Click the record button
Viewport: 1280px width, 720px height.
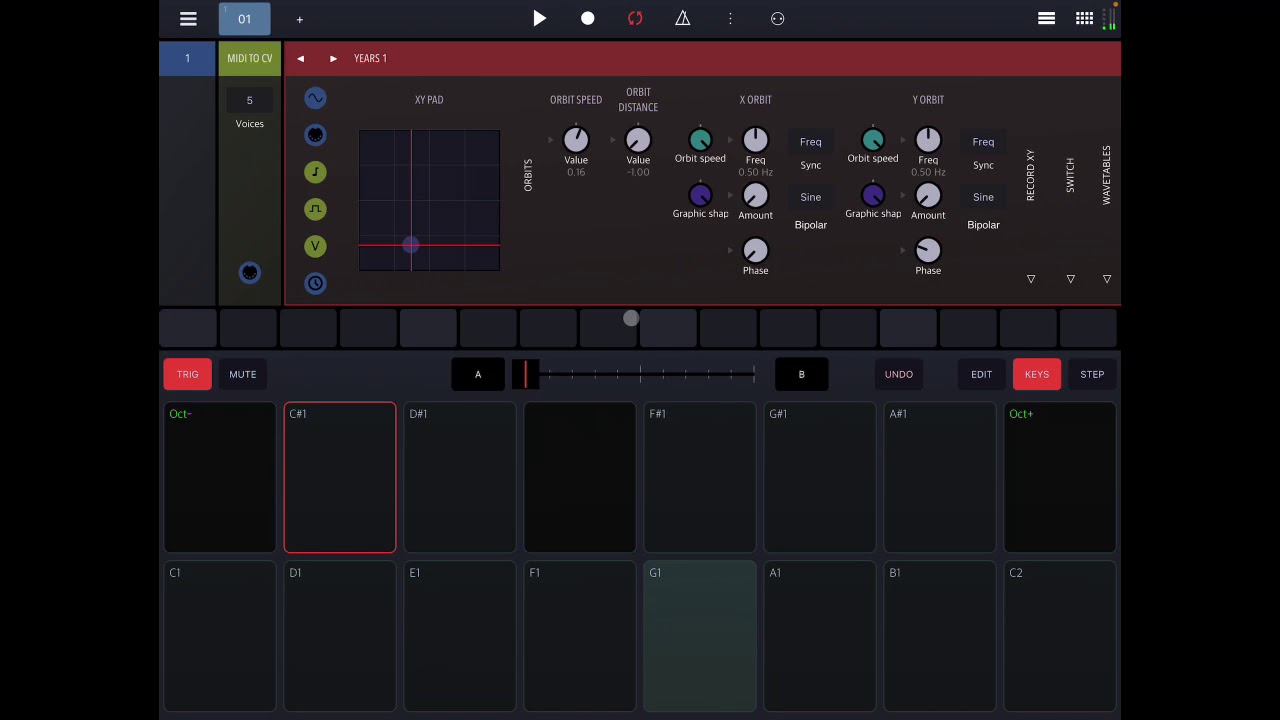(x=588, y=19)
